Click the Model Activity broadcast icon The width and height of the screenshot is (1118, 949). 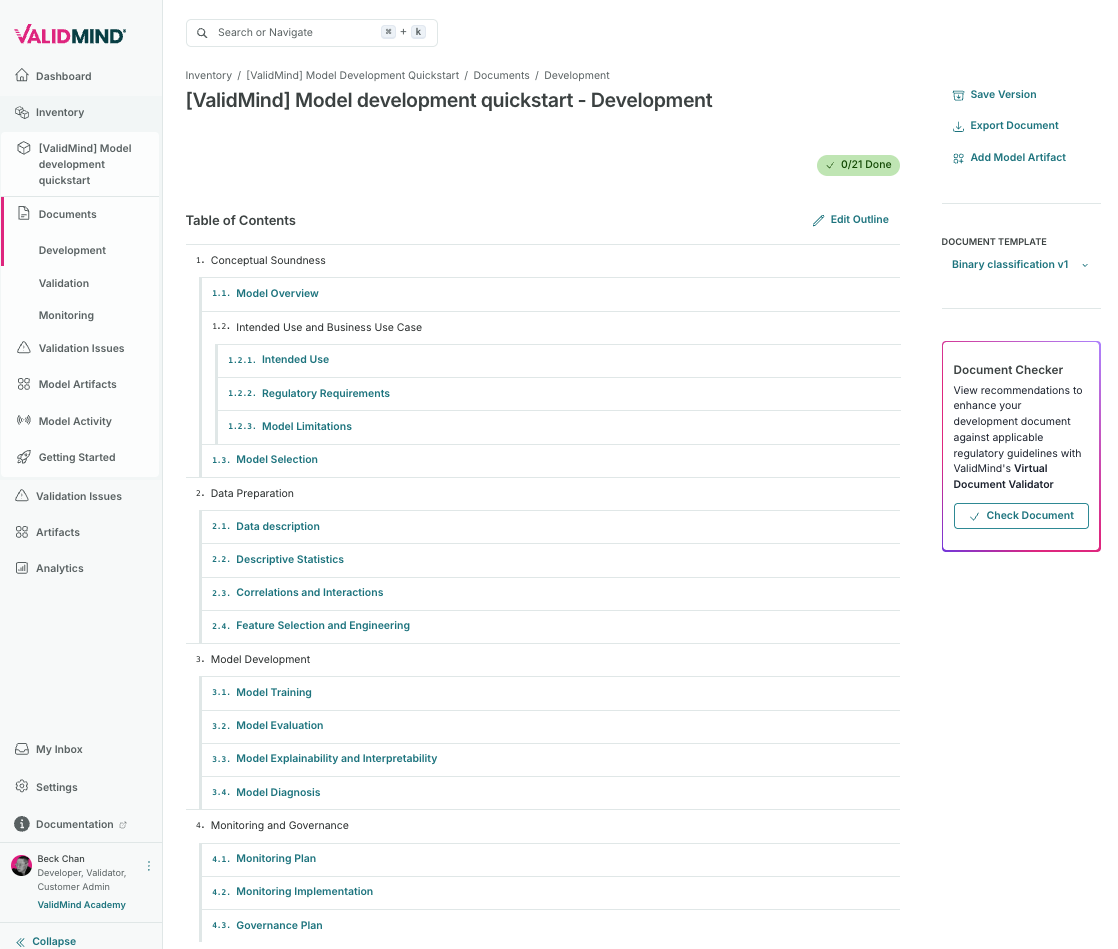(x=24, y=420)
